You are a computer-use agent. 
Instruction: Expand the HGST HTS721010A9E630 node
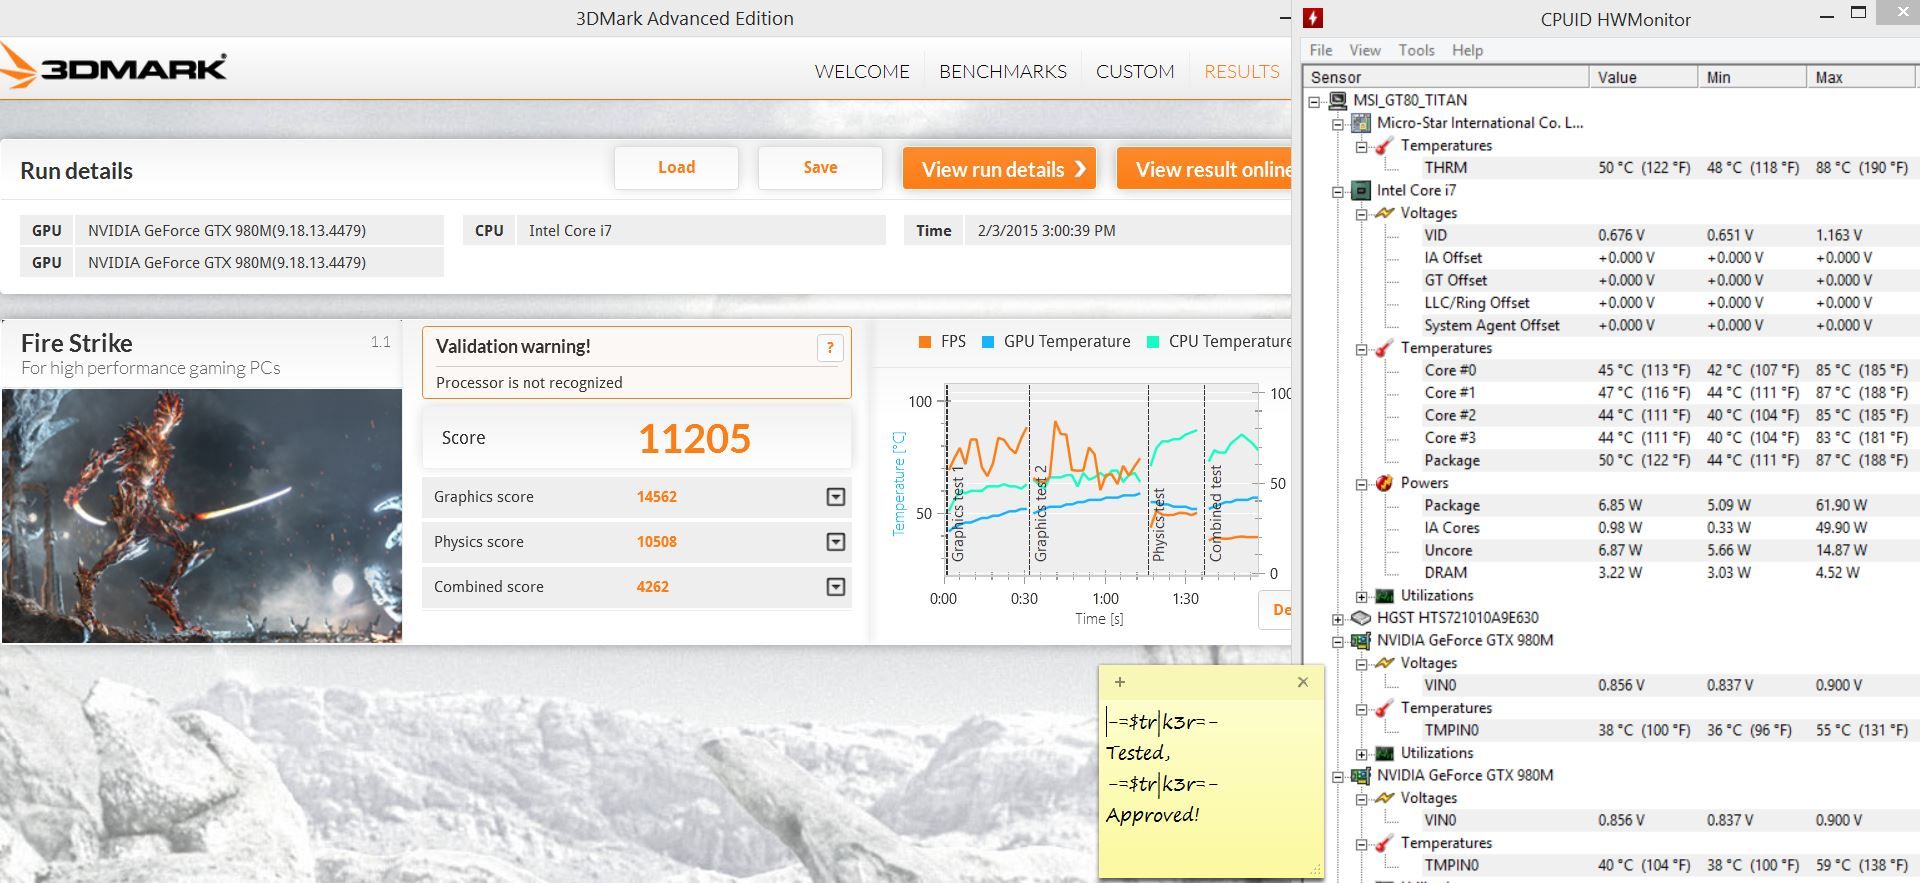coord(1338,619)
